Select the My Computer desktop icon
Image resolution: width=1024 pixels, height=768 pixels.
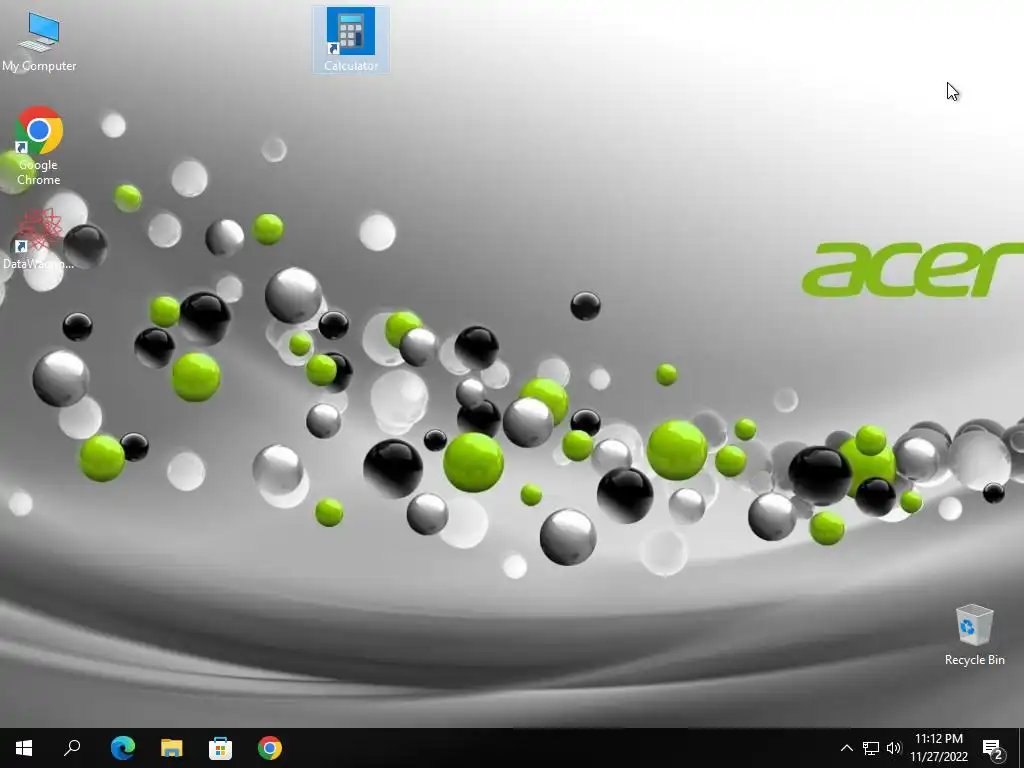[39, 41]
